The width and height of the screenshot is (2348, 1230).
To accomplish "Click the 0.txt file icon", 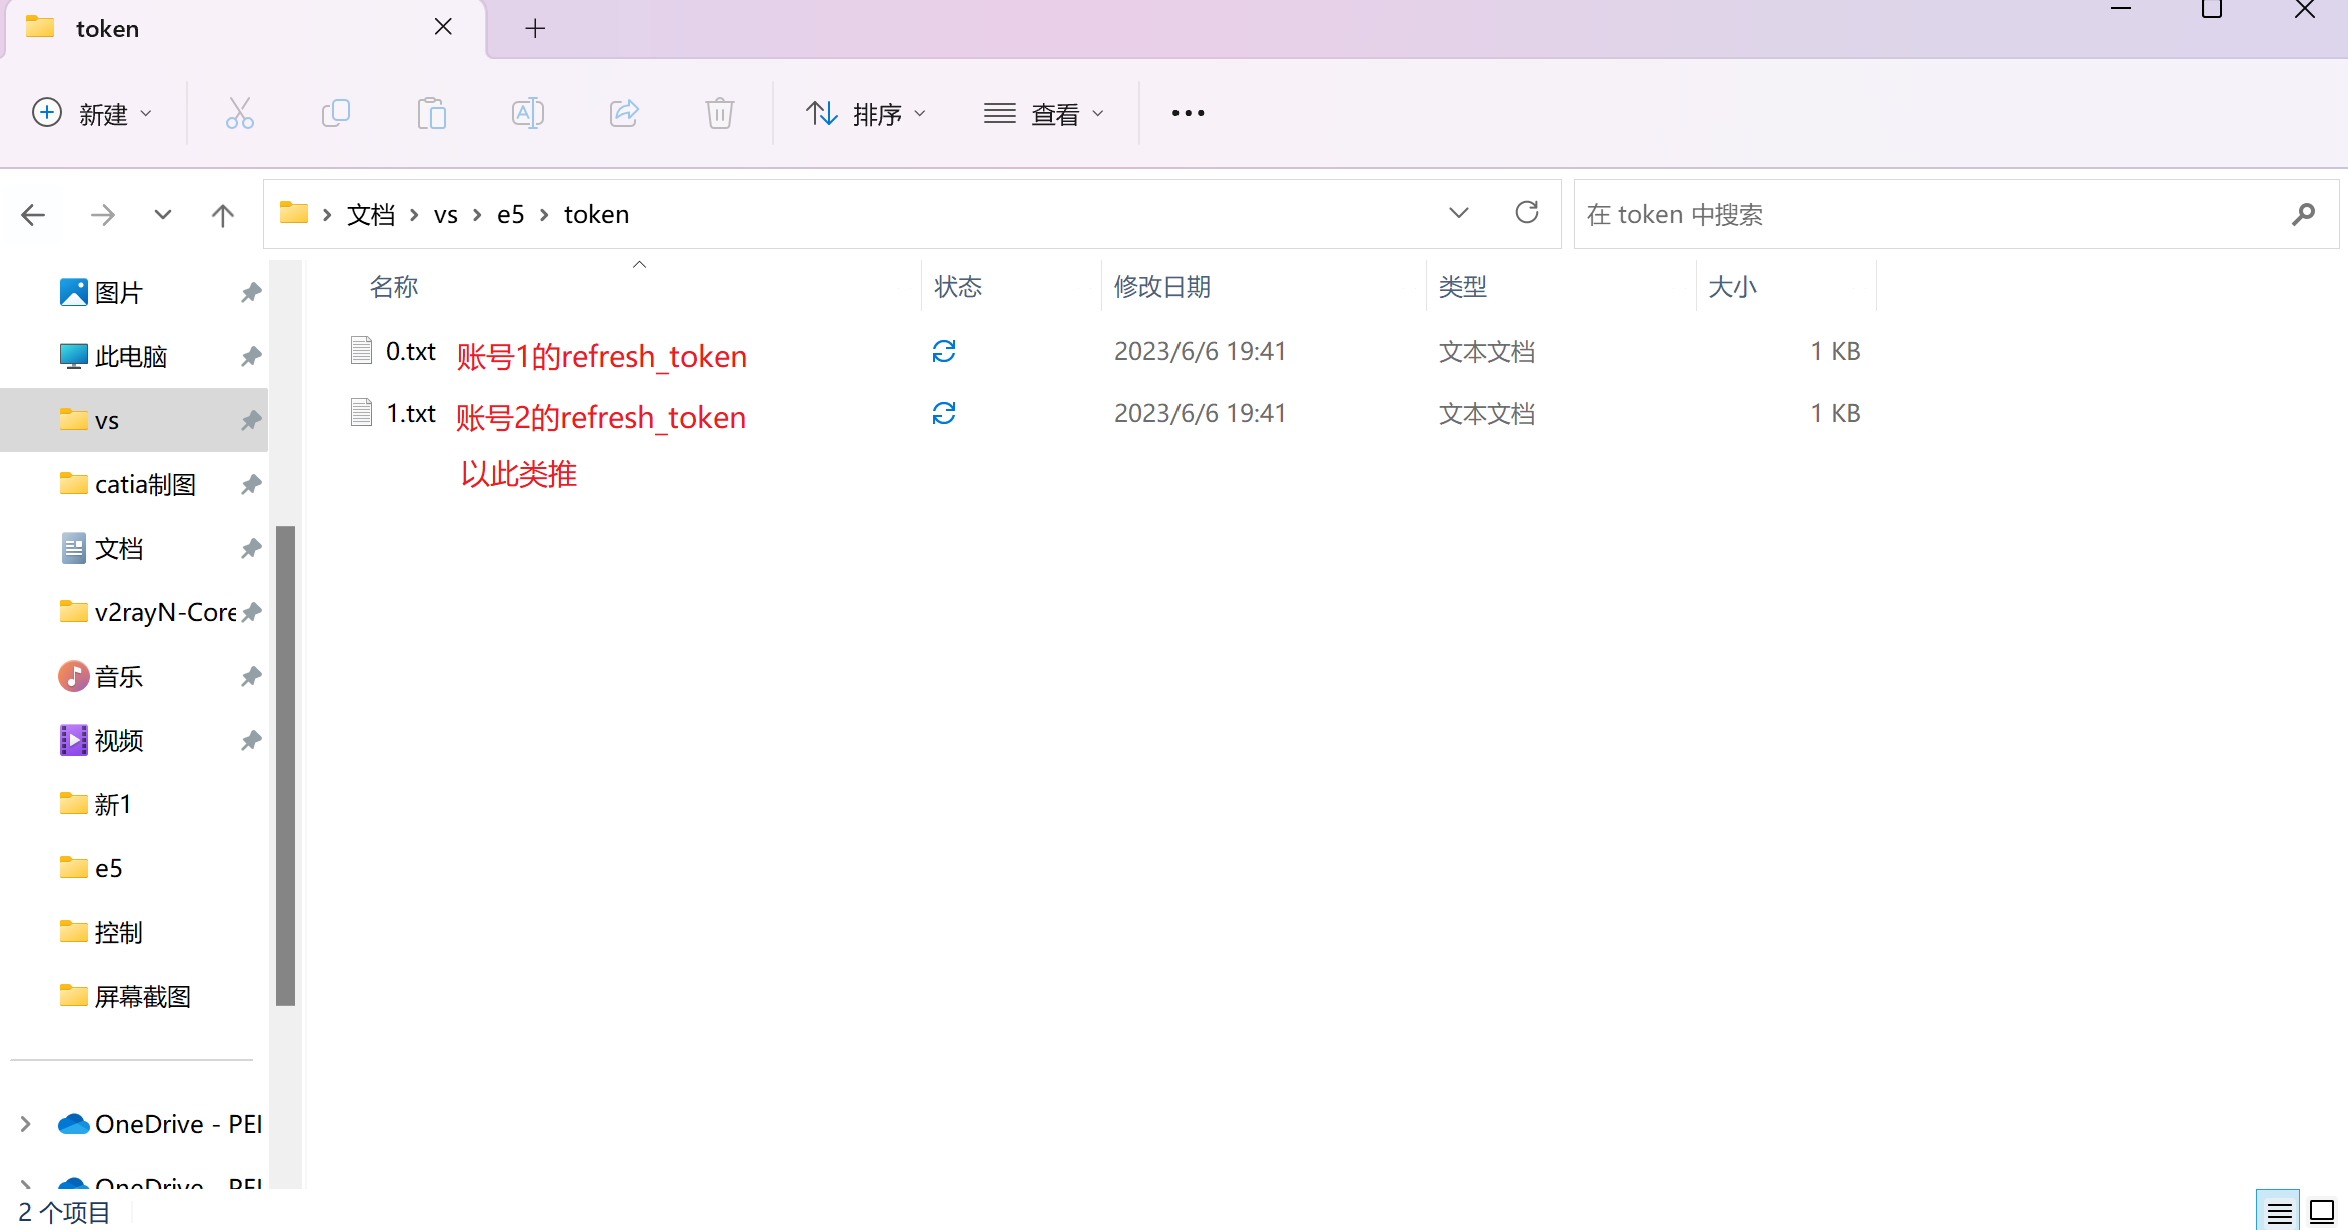I will 362,350.
